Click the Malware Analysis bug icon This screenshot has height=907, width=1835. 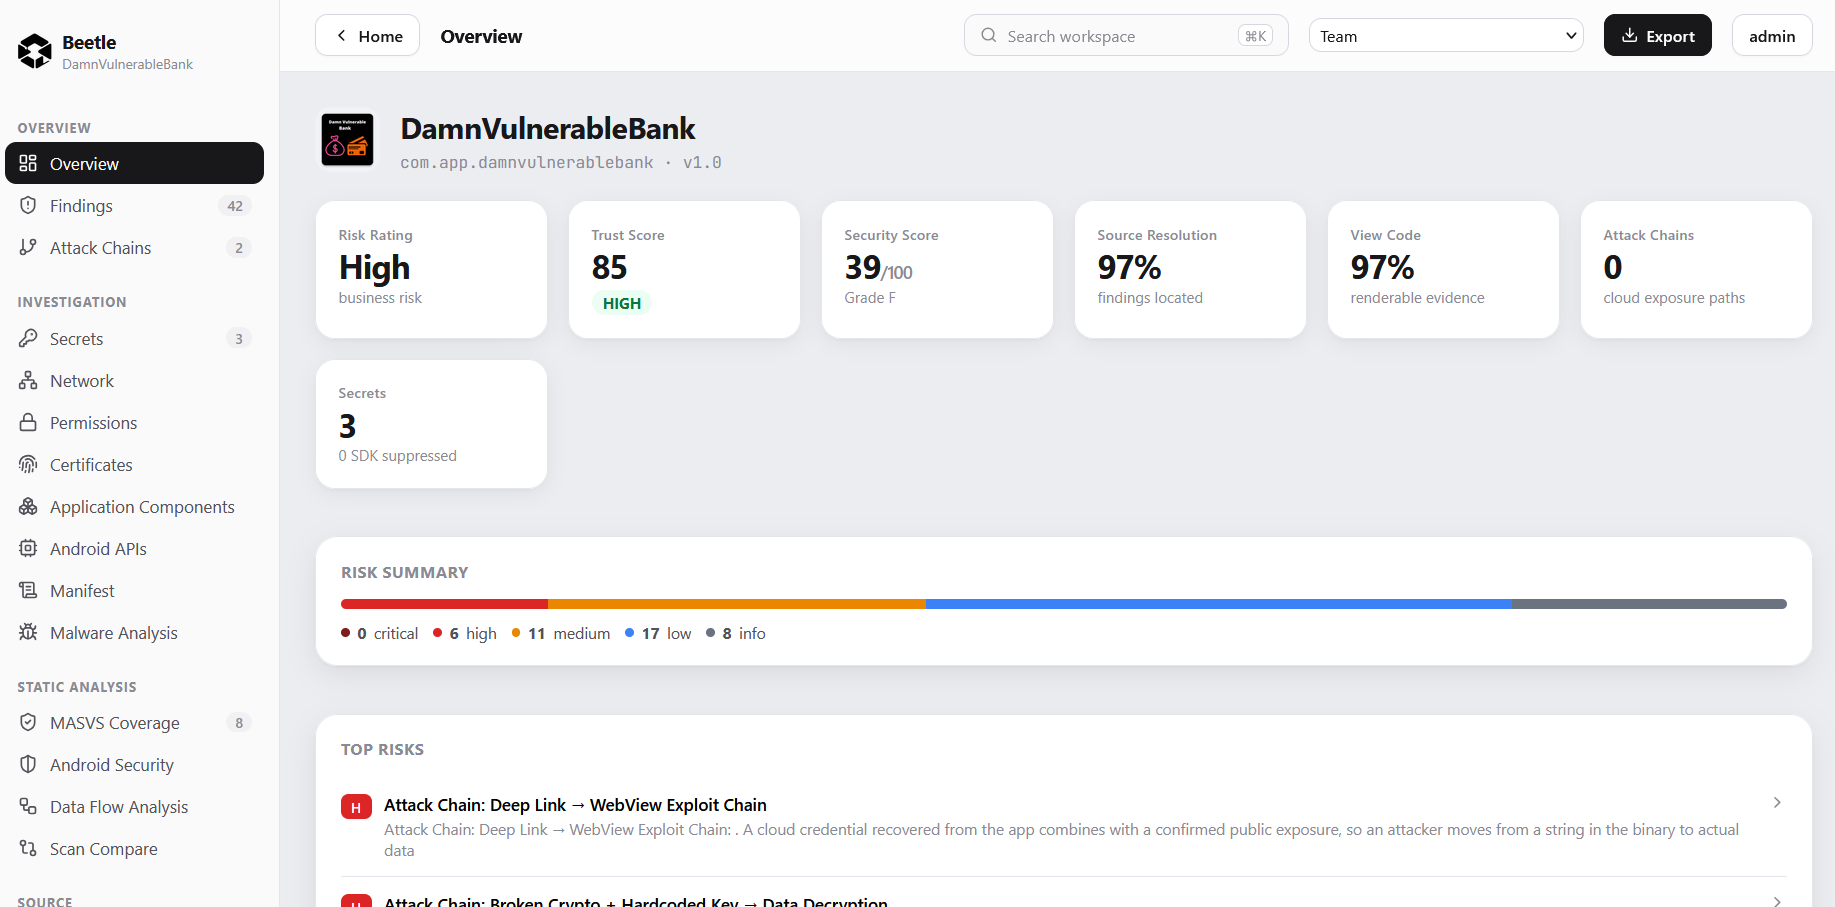[28, 632]
